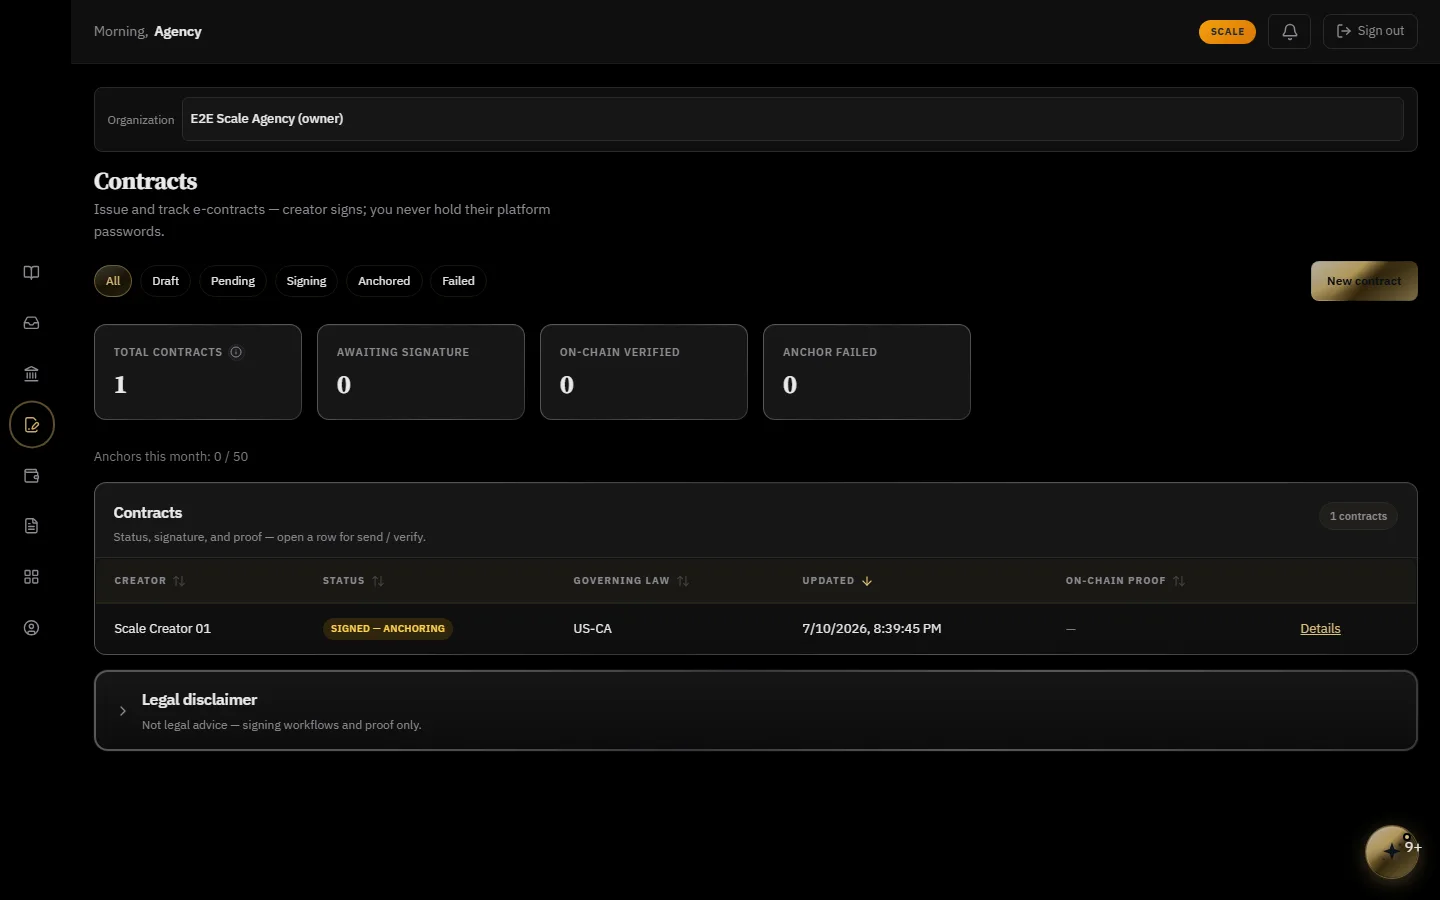Click the Scale Creator 01 cell
1440x900 pixels.
(x=162, y=629)
